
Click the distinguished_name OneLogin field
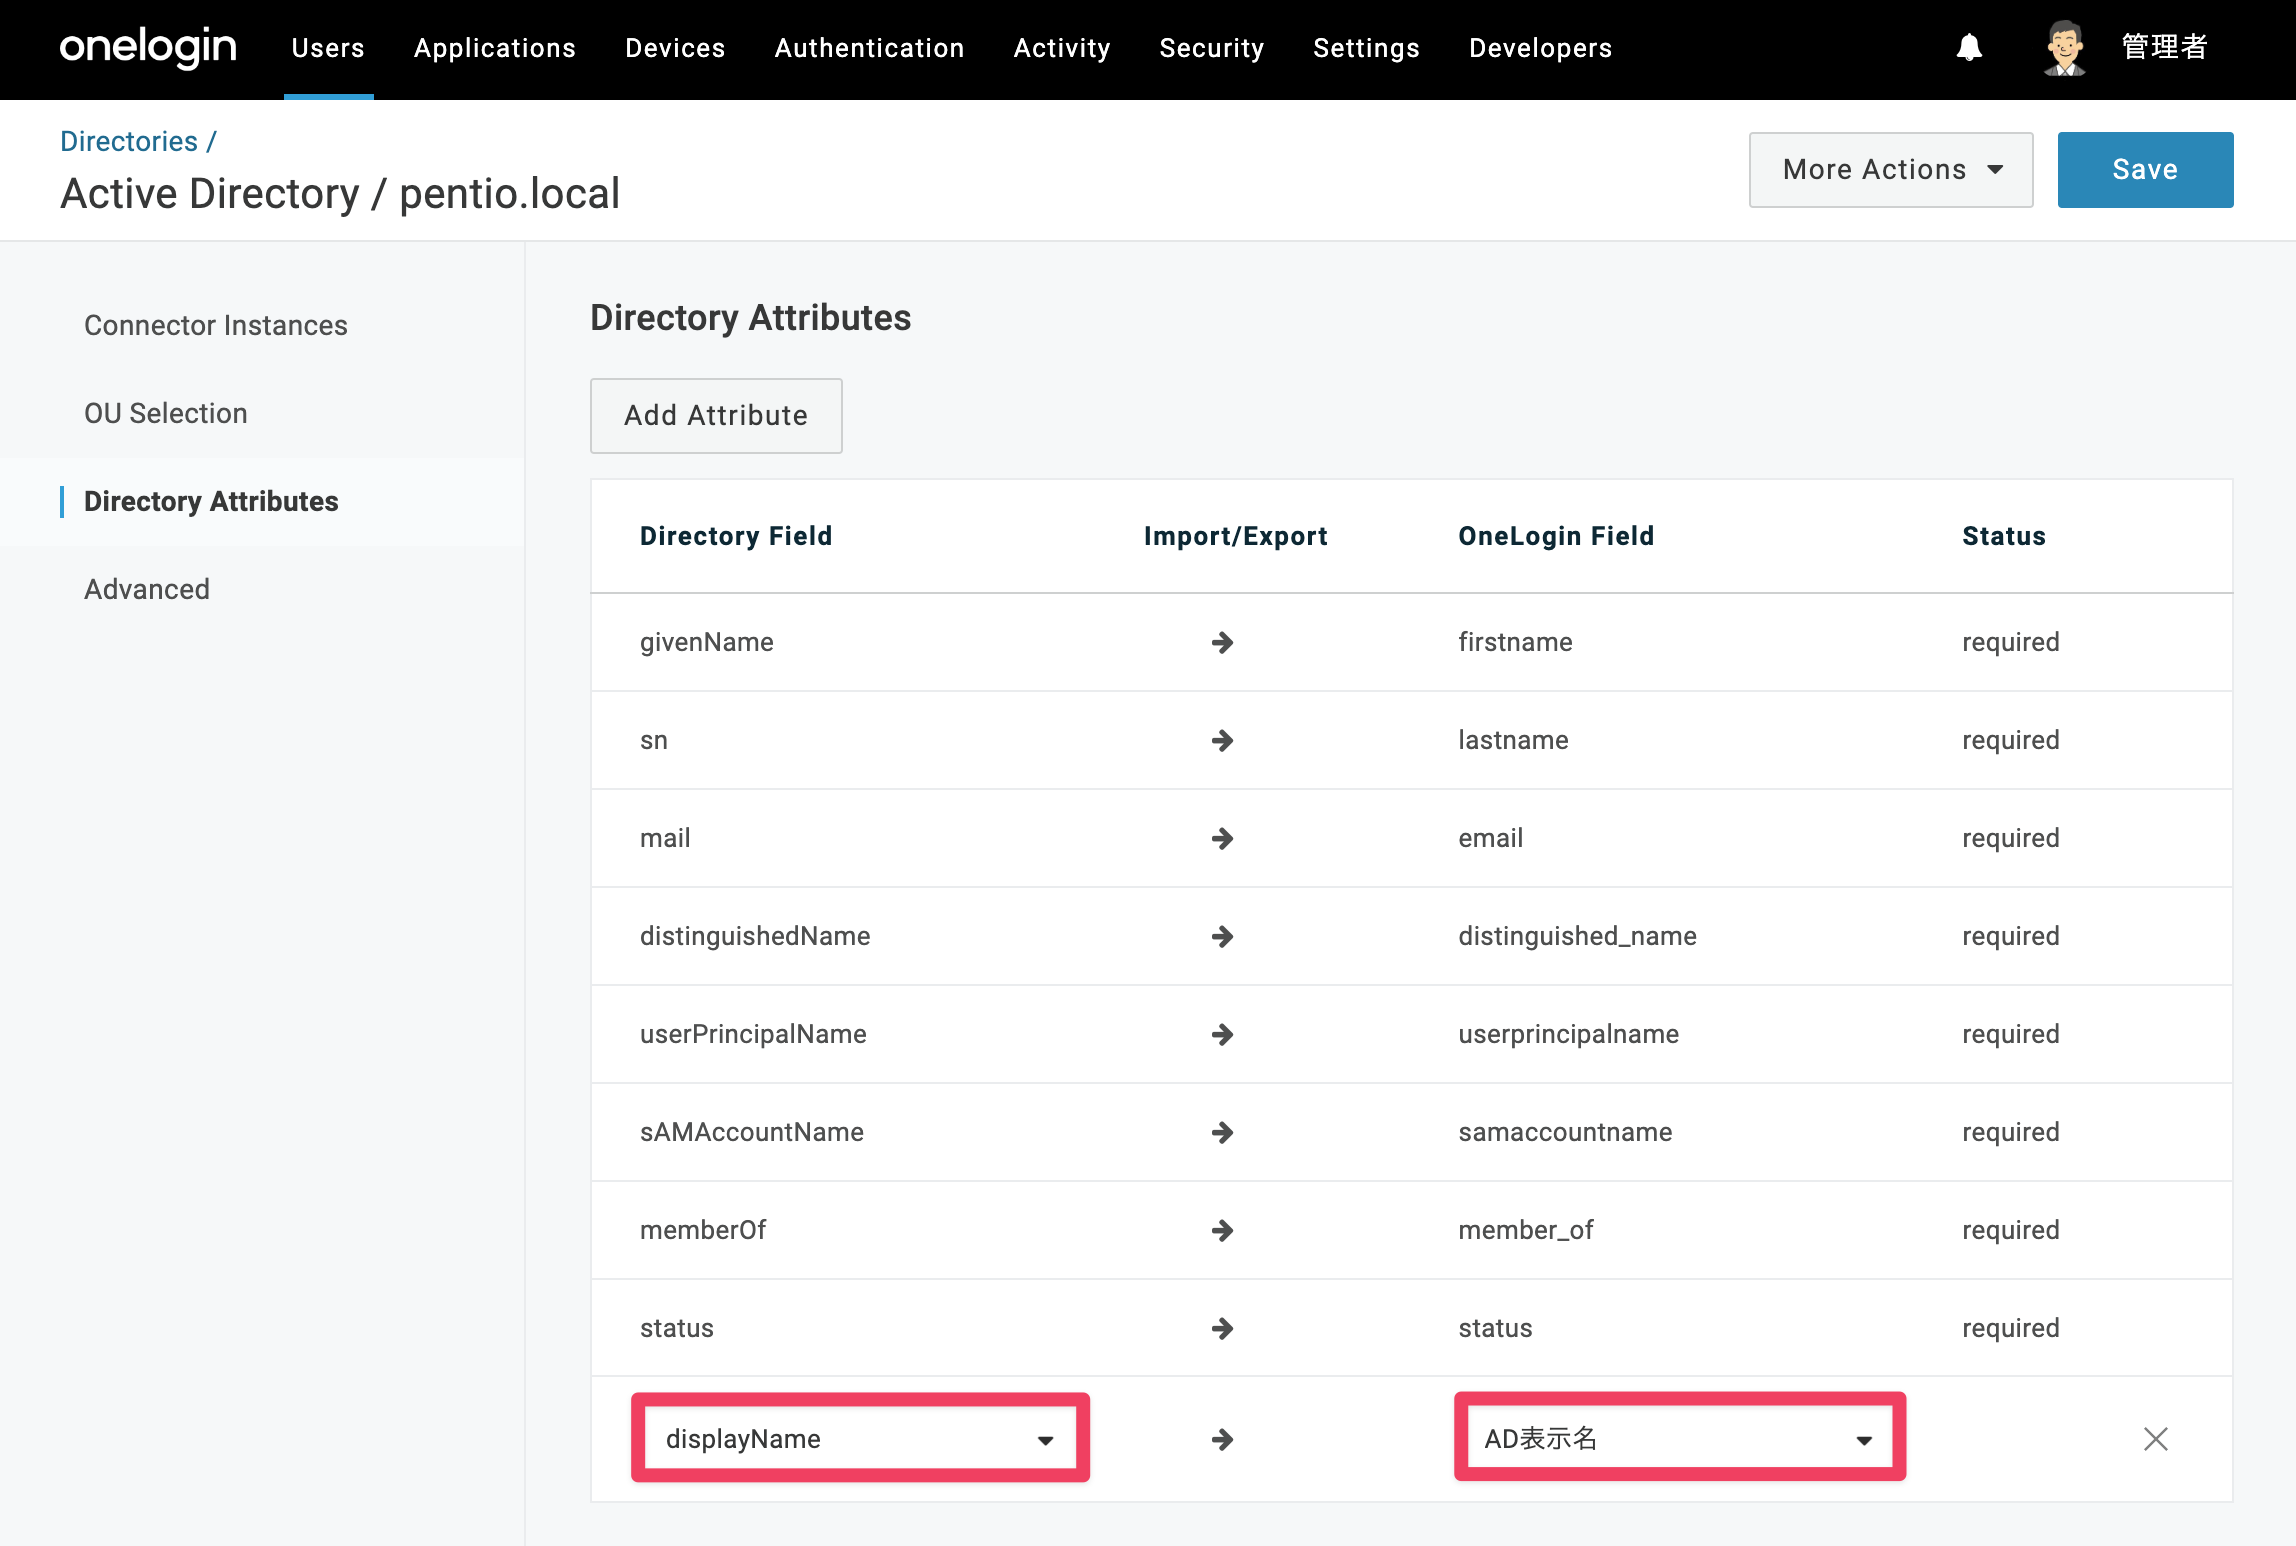pyautogui.click(x=1577, y=936)
